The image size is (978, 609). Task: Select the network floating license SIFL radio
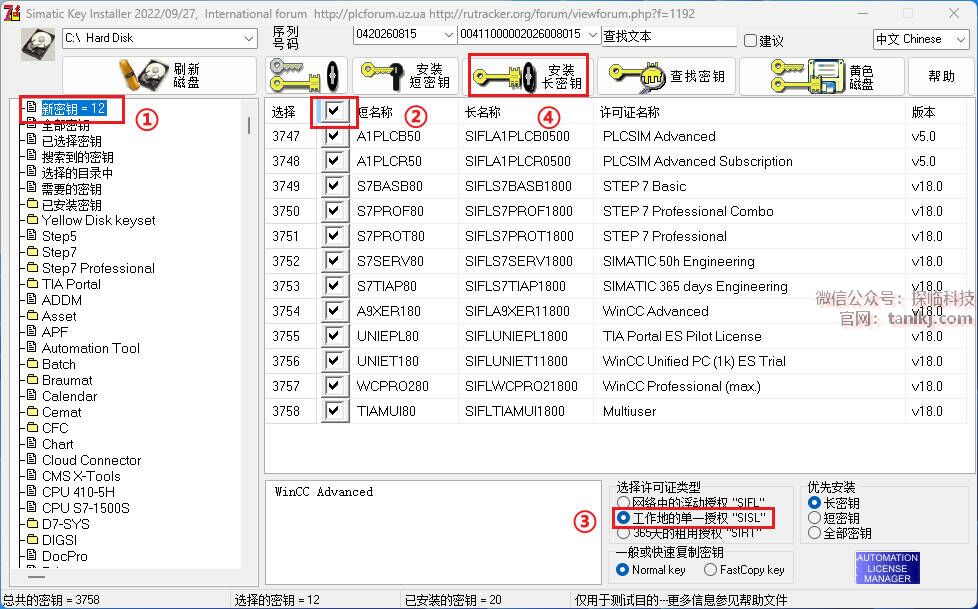pos(623,502)
